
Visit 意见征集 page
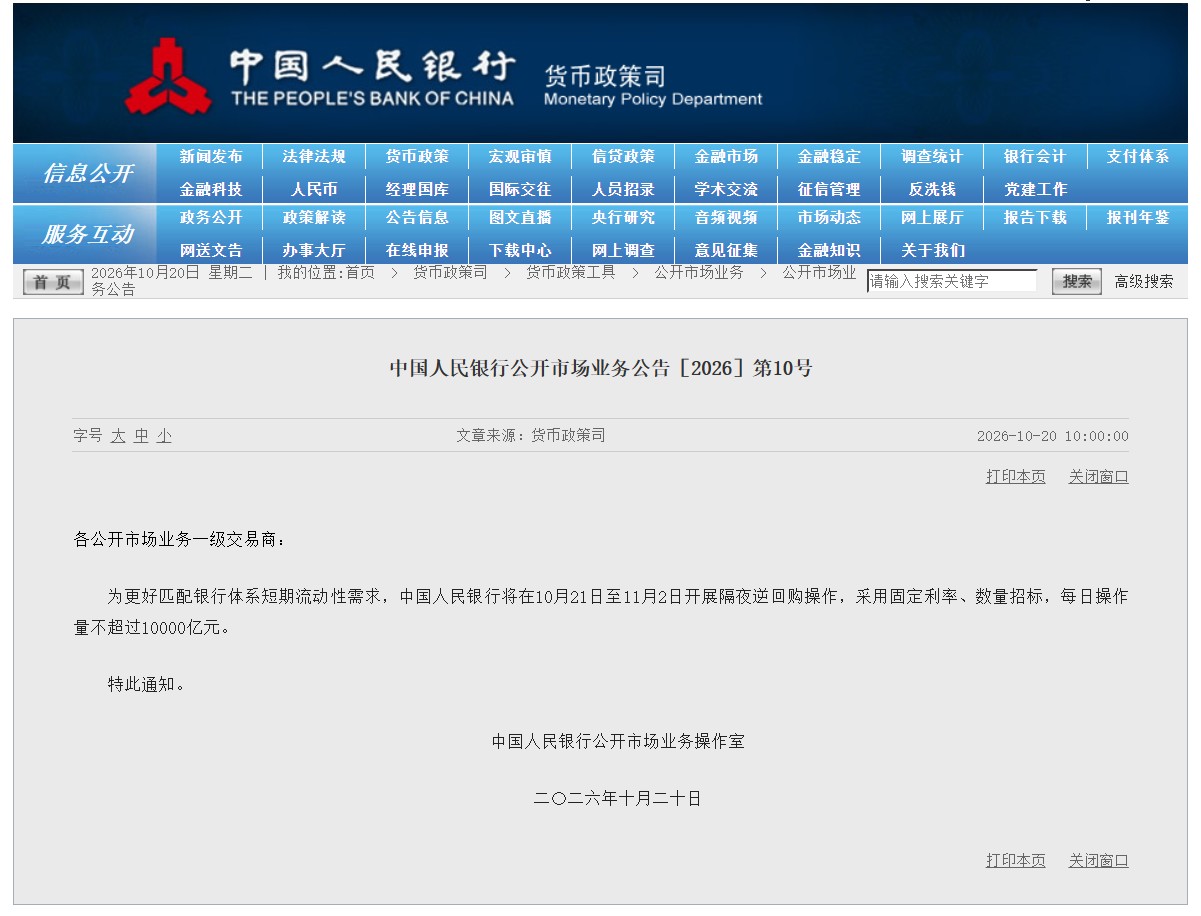point(726,250)
